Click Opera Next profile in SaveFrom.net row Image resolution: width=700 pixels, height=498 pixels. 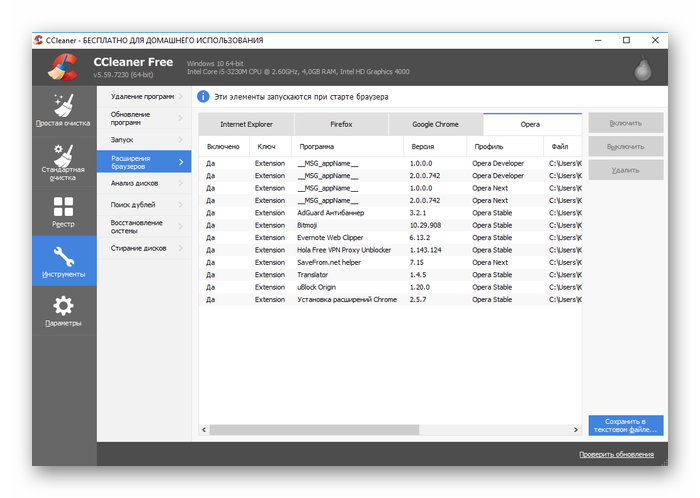click(490, 262)
